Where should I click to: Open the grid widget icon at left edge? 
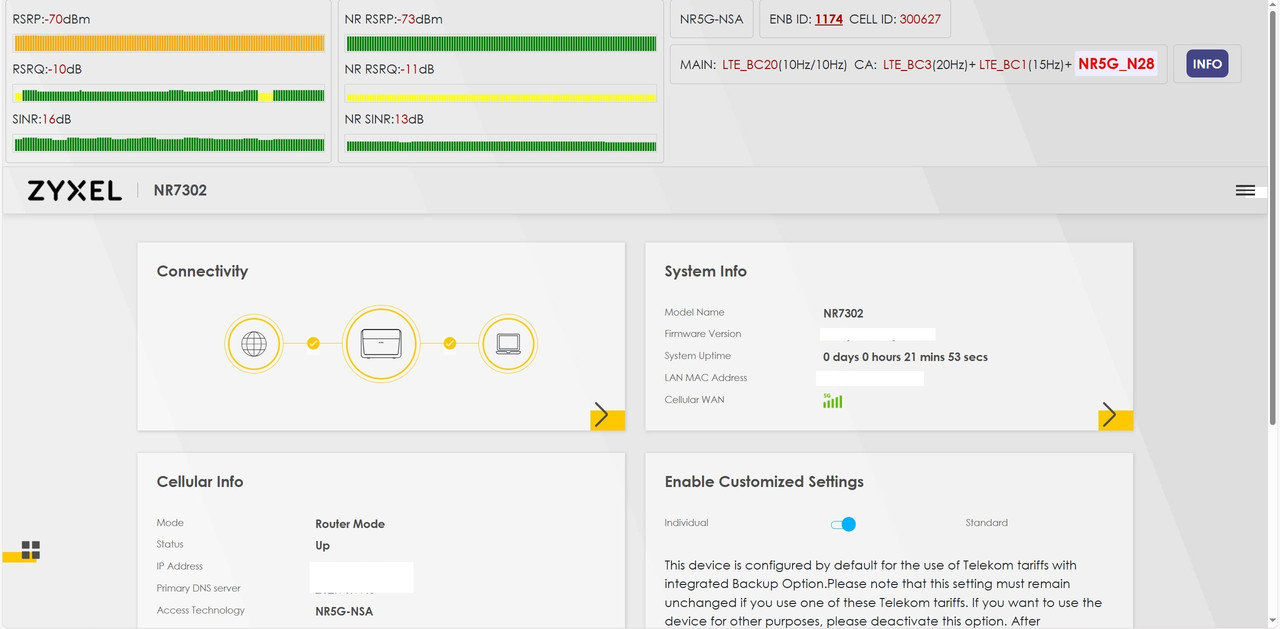31,550
